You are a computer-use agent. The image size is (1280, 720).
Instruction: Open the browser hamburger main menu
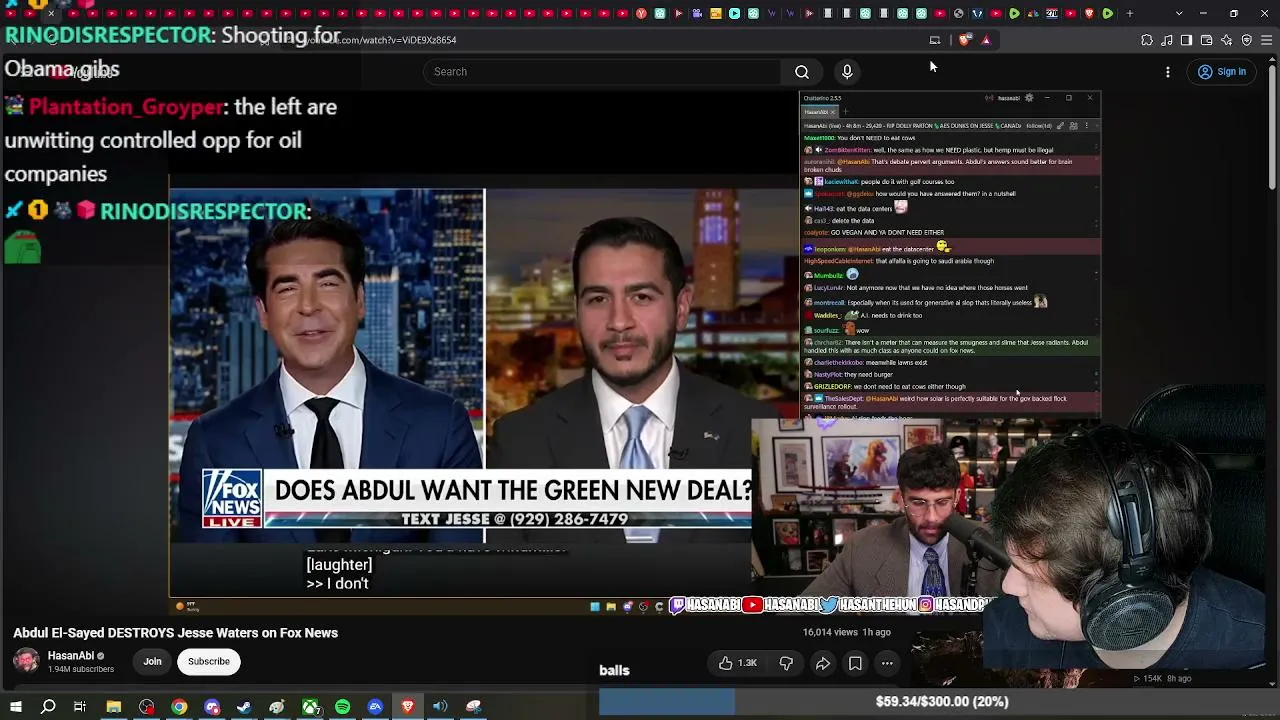pyautogui.click(x=1267, y=40)
